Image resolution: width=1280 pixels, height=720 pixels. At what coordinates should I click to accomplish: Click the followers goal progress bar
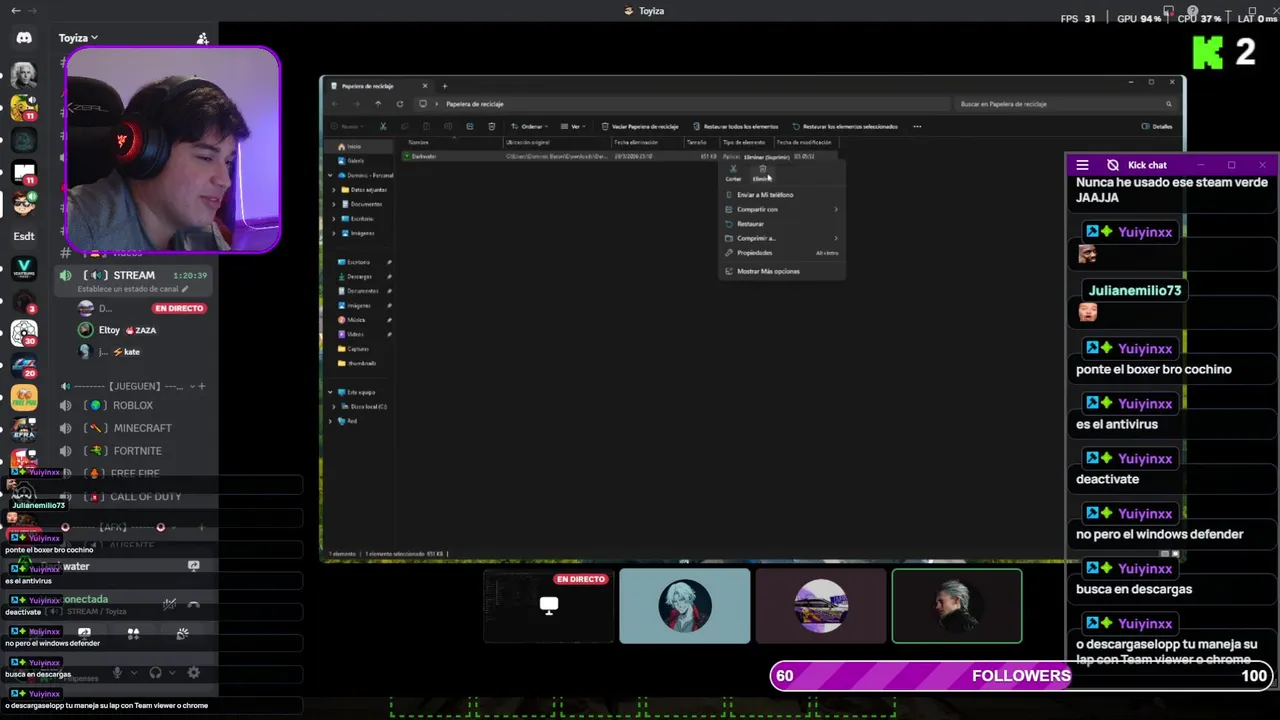[1022, 676]
